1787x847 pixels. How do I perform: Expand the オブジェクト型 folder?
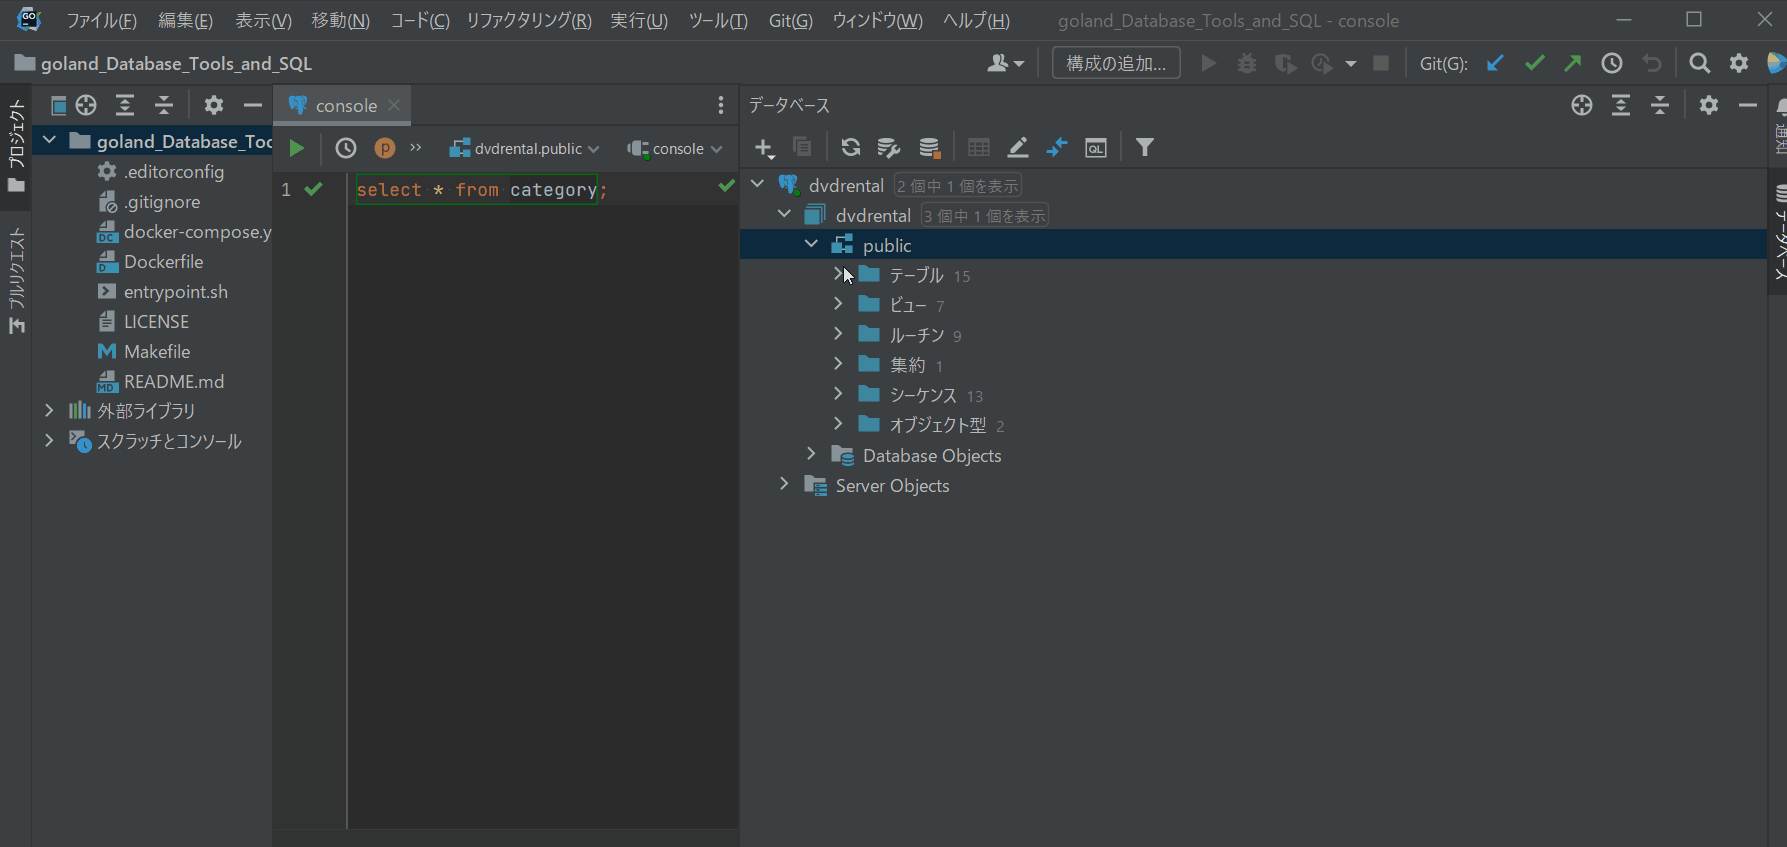pos(838,424)
